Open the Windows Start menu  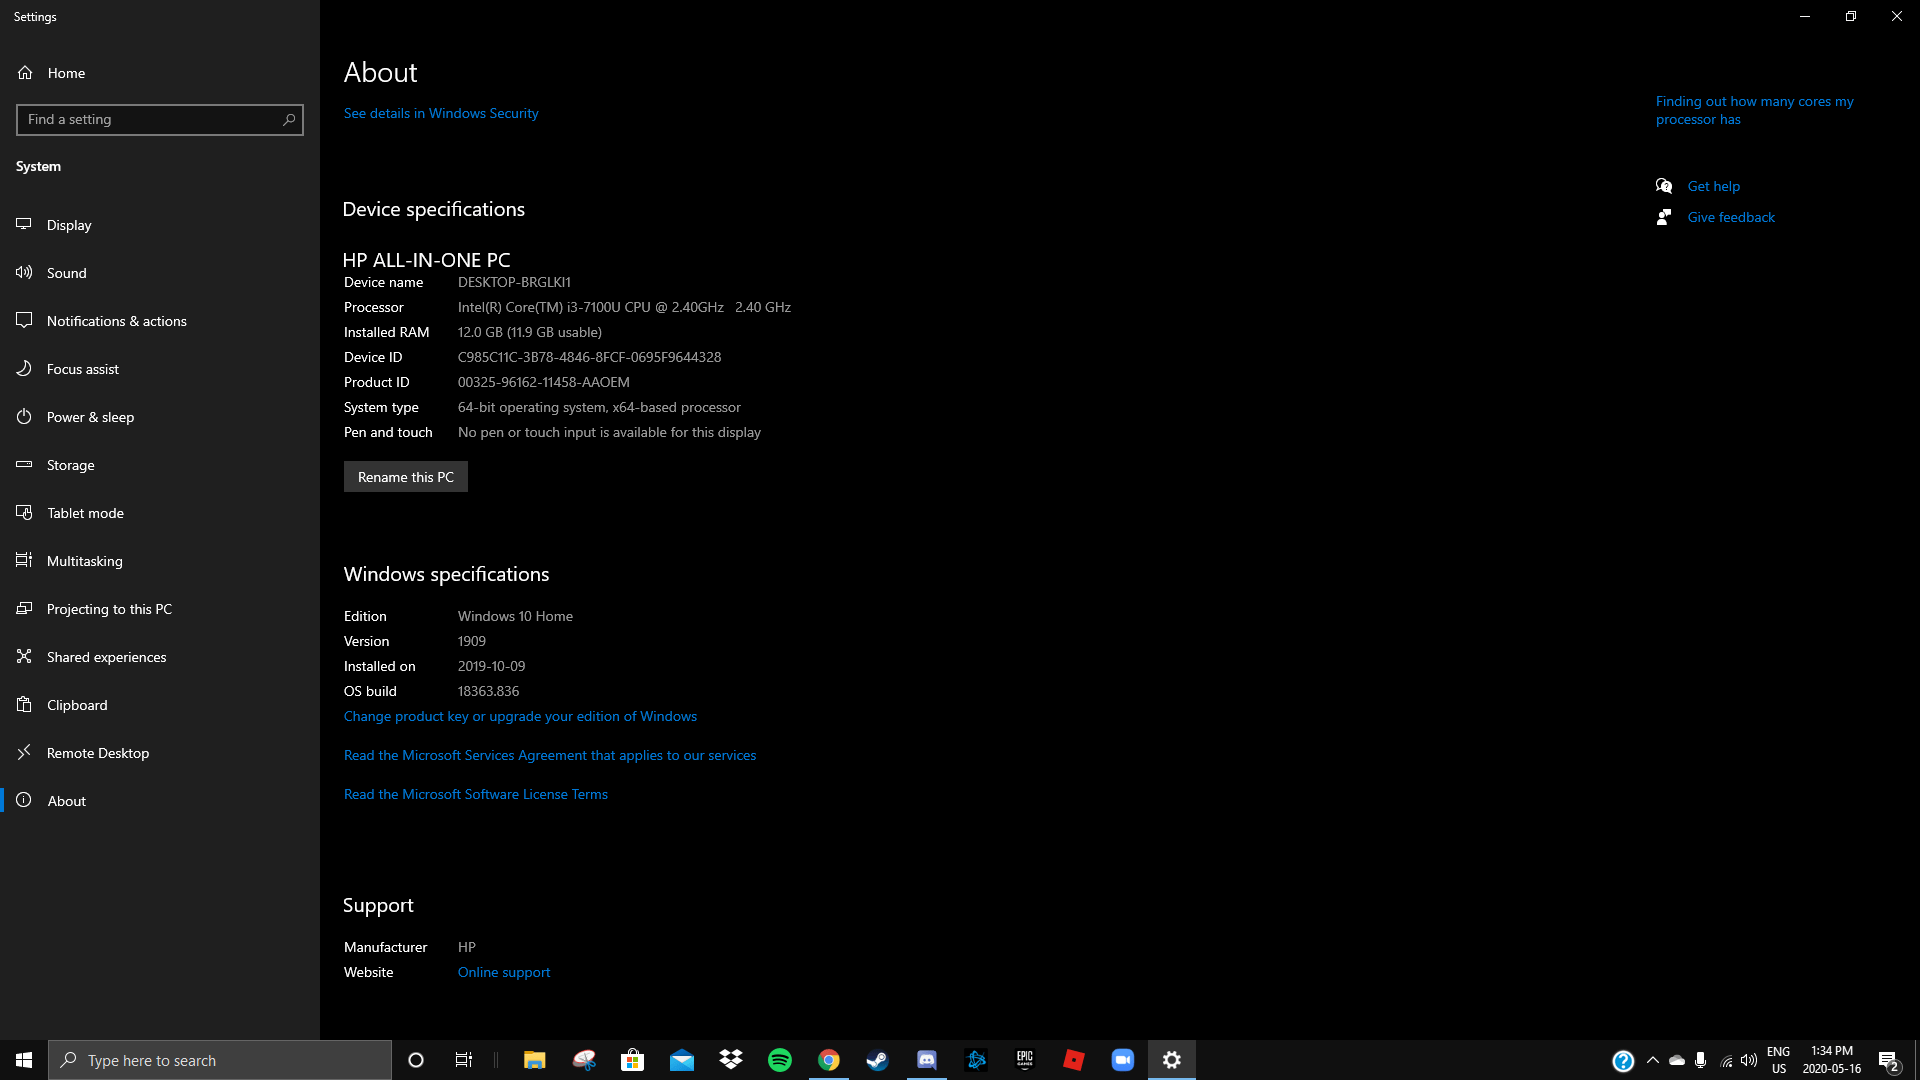pyautogui.click(x=24, y=1060)
